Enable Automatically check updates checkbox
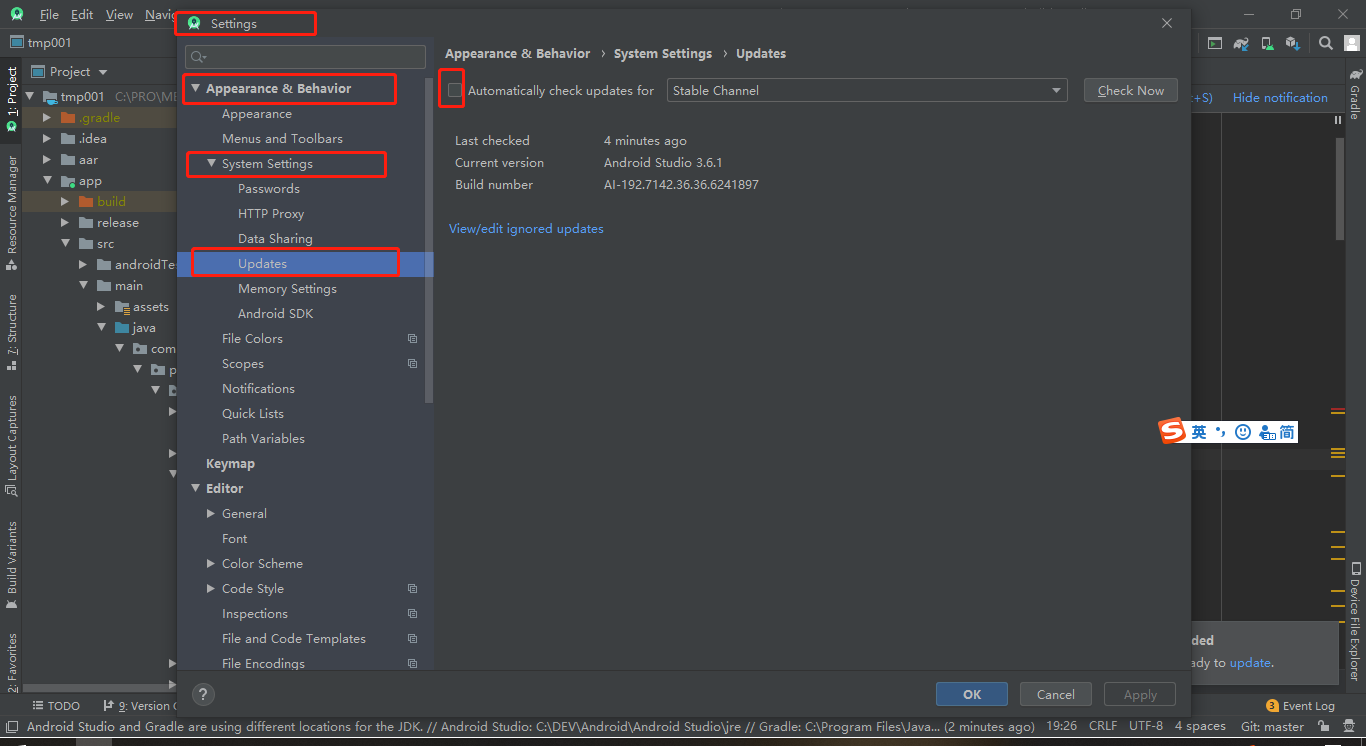Image resolution: width=1366 pixels, height=746 pixels. pos(455,90)
